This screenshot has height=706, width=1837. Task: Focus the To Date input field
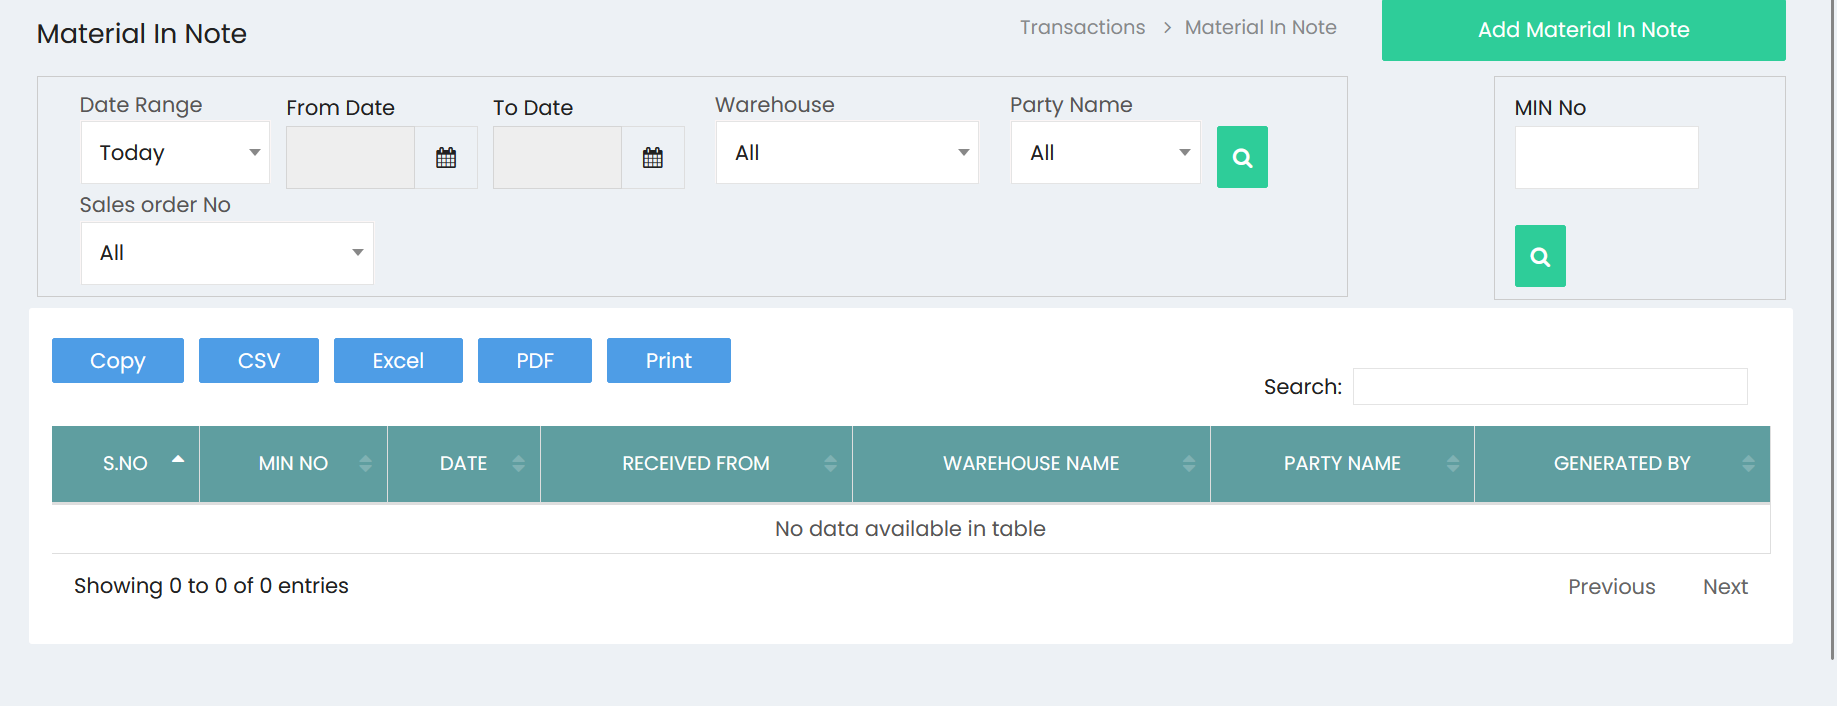tap(557, 157)
